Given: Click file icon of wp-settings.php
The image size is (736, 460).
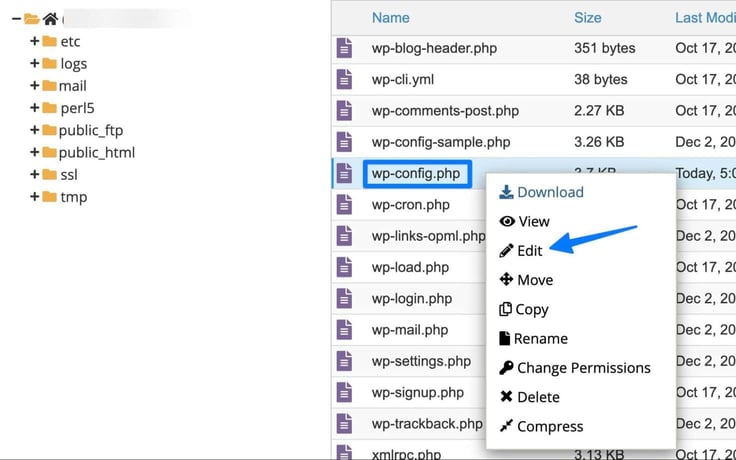Looking at the screenshot, I should click(x=344, y=361).
